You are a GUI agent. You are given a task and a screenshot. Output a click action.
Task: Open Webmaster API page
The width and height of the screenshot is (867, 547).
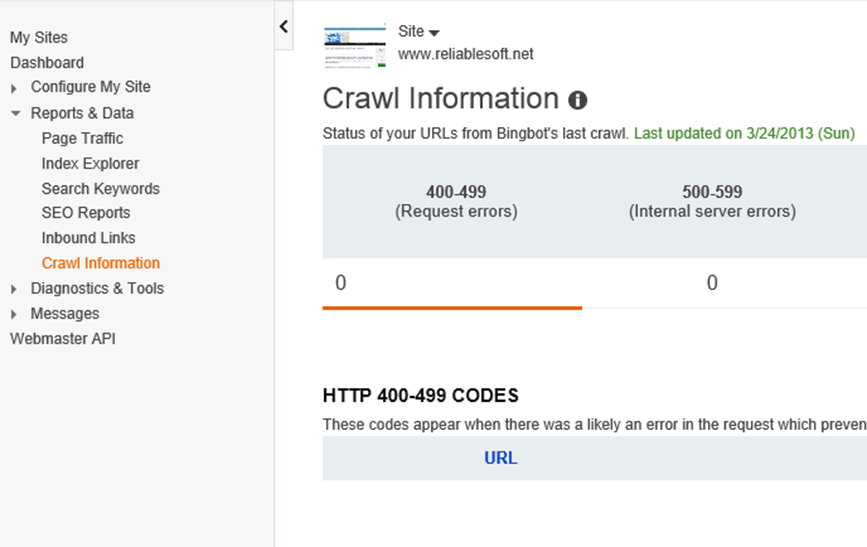point(62,338)
